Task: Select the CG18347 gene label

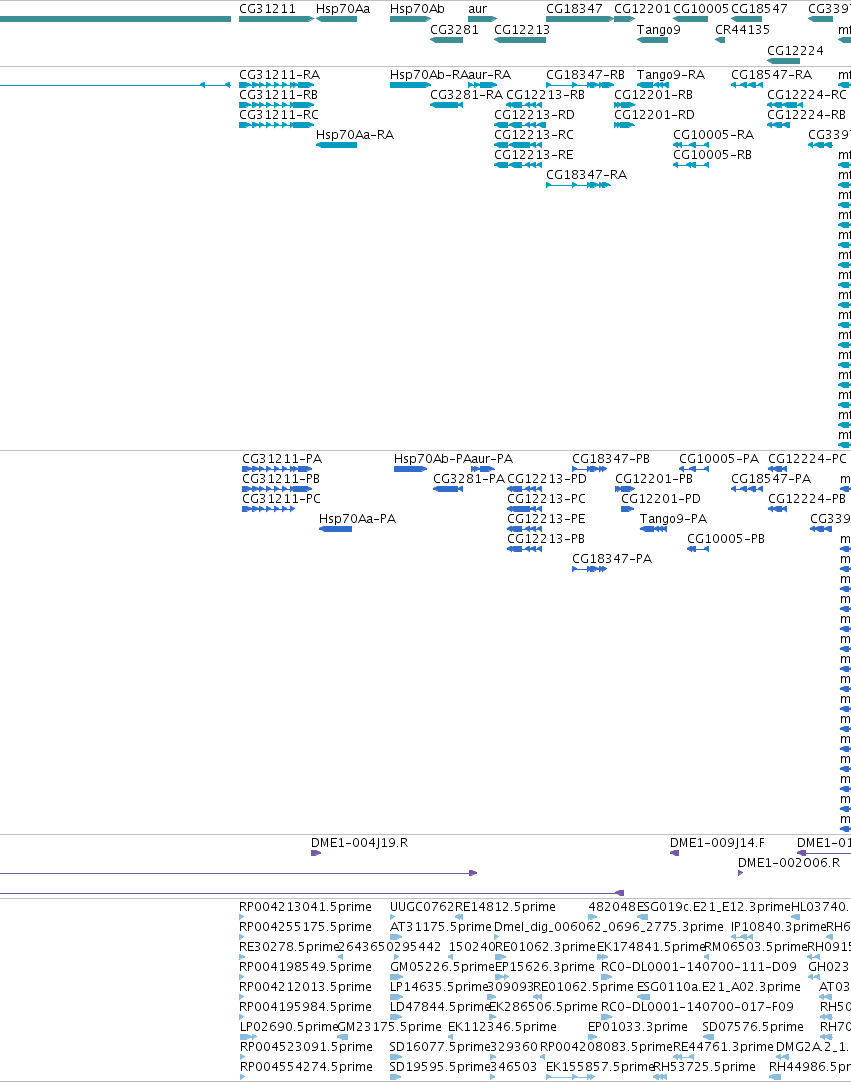Action: tap(574, 9)
